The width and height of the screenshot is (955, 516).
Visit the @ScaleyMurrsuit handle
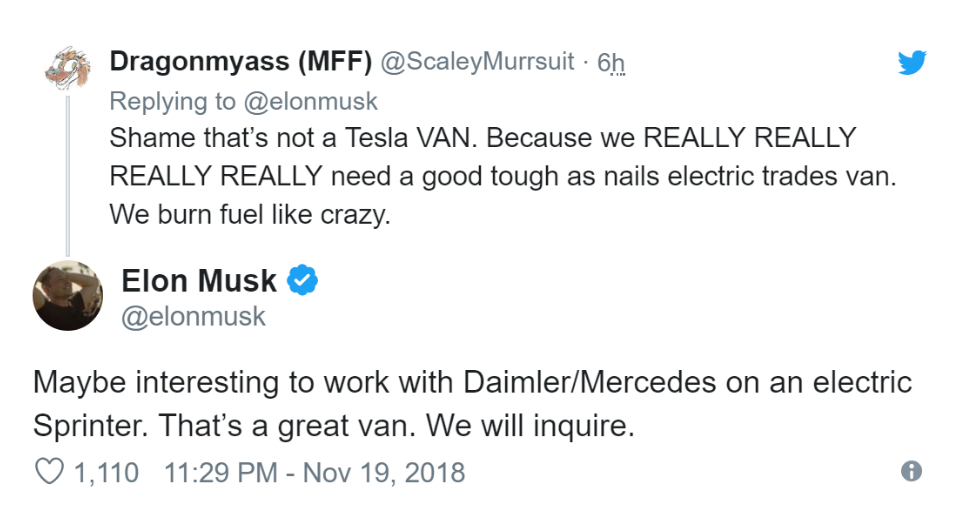tap(478, 62)
